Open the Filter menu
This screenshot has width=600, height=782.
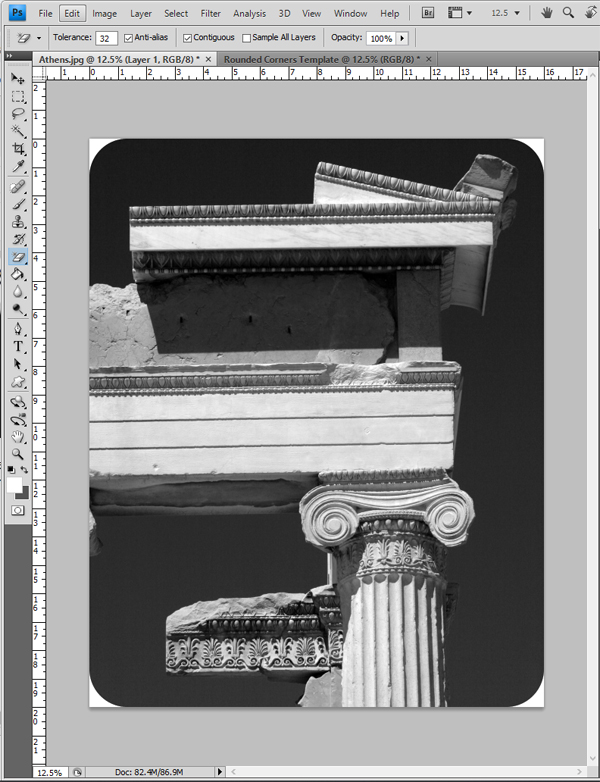(x=210, y=13)
